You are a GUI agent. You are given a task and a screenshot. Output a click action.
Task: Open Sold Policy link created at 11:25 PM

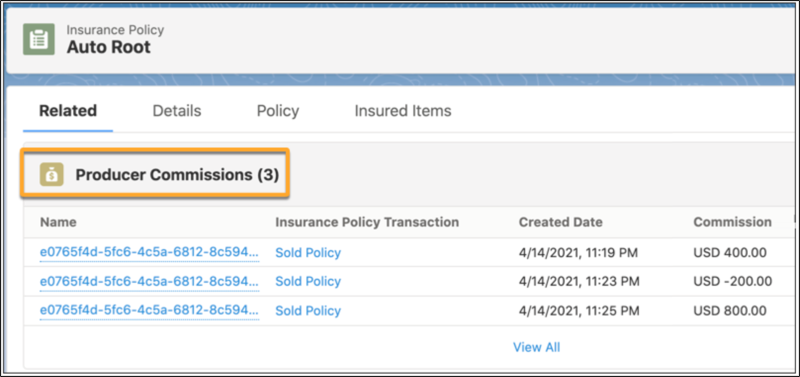pyautogui.click(x=308, y=311)
